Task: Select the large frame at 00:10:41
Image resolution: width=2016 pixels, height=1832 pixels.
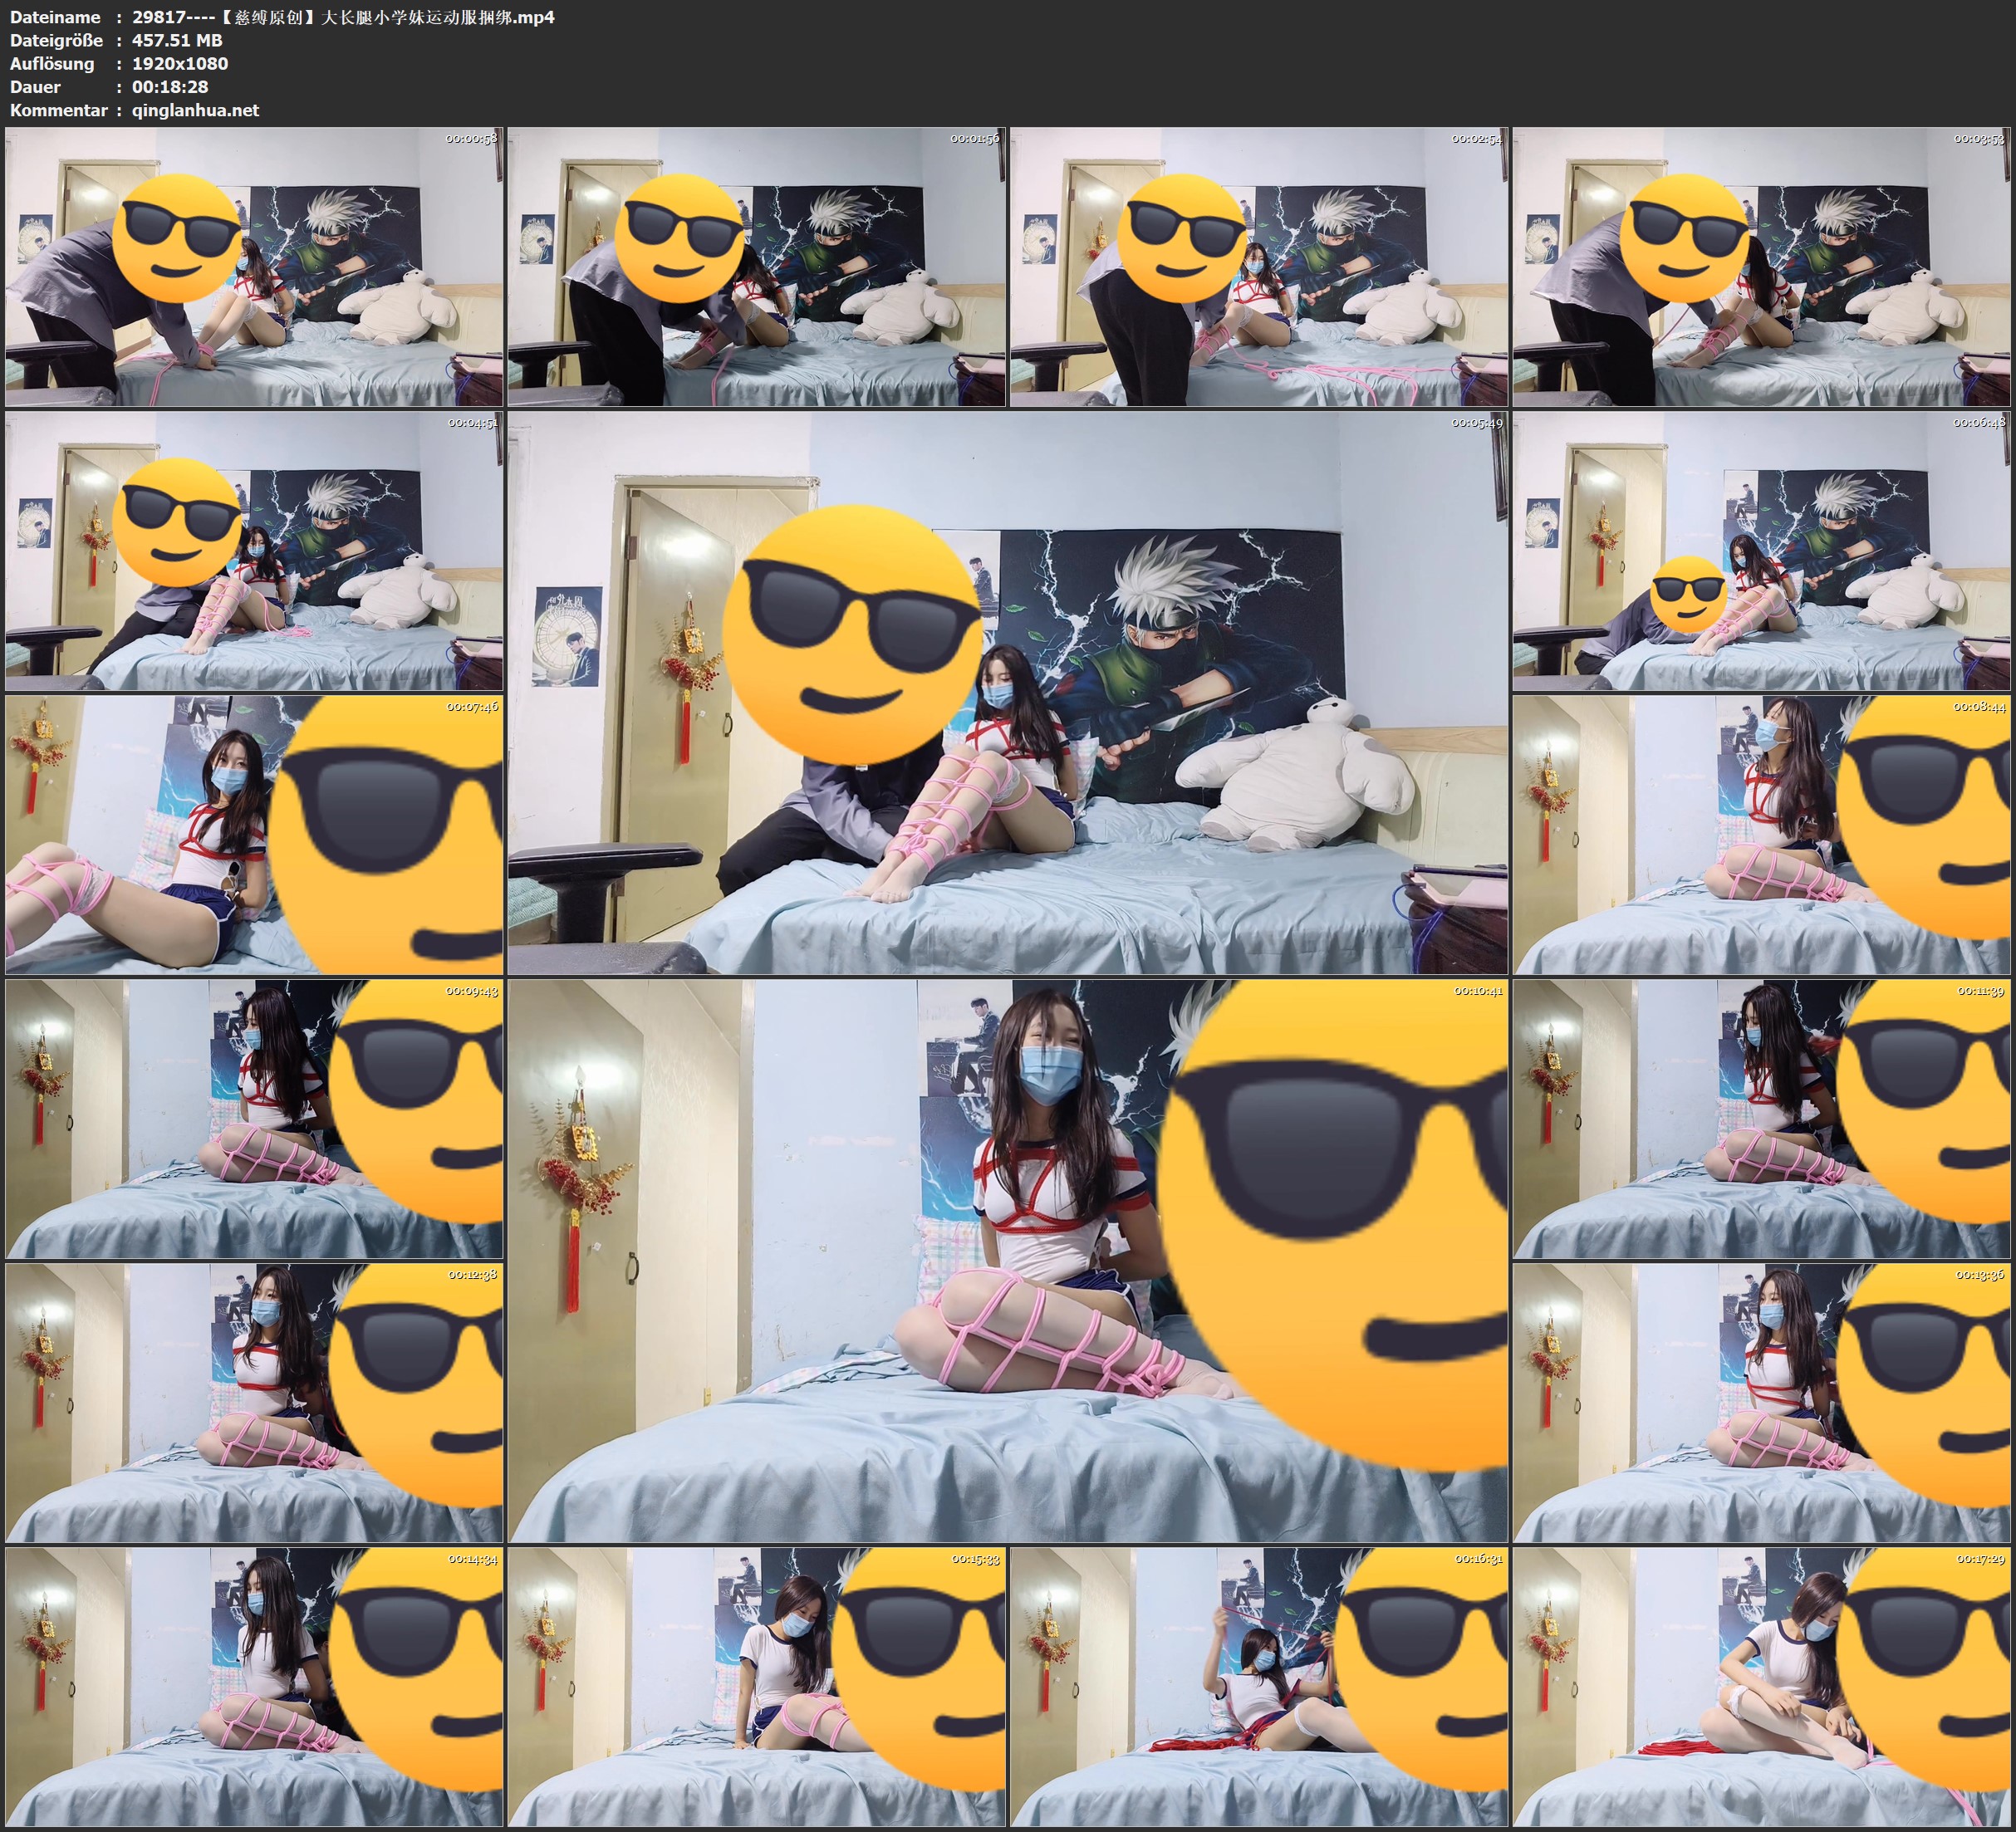Action: click(x=1007, y=1260)
